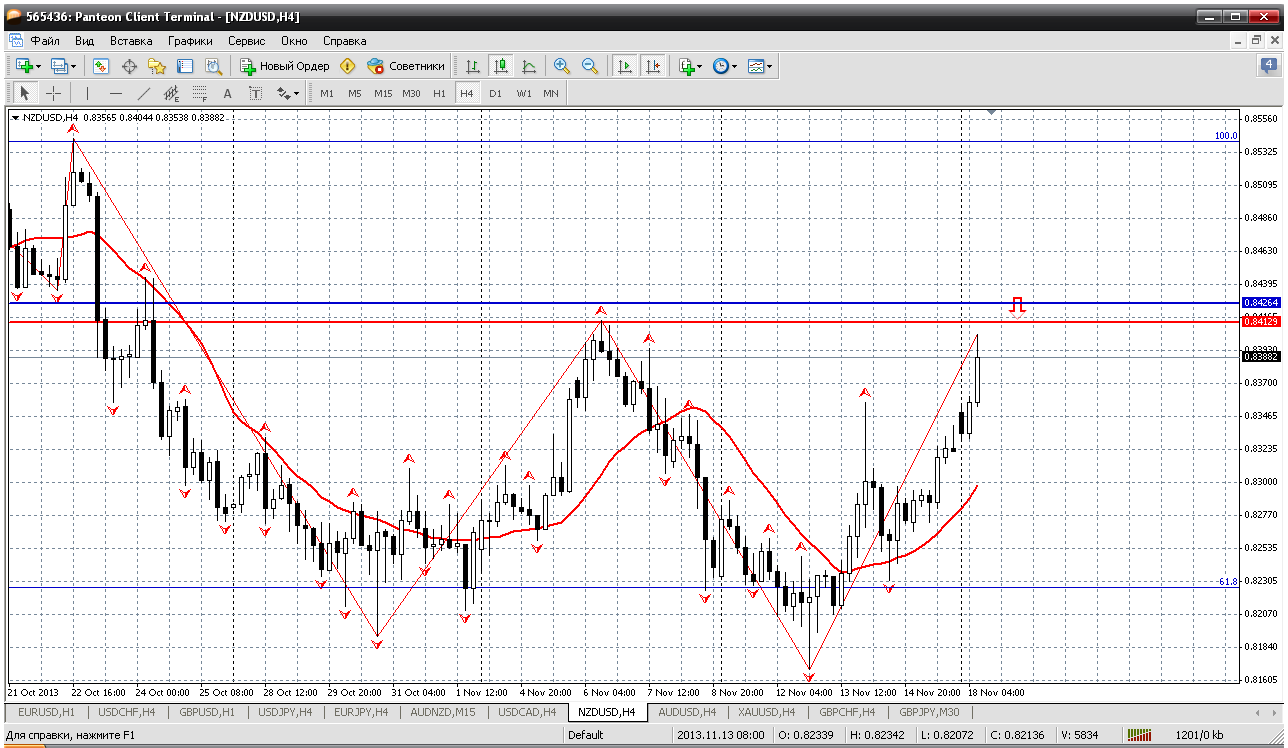1288x748 pixels.
Task: Click the Zoom In magnifier icon
Action: 562,66
